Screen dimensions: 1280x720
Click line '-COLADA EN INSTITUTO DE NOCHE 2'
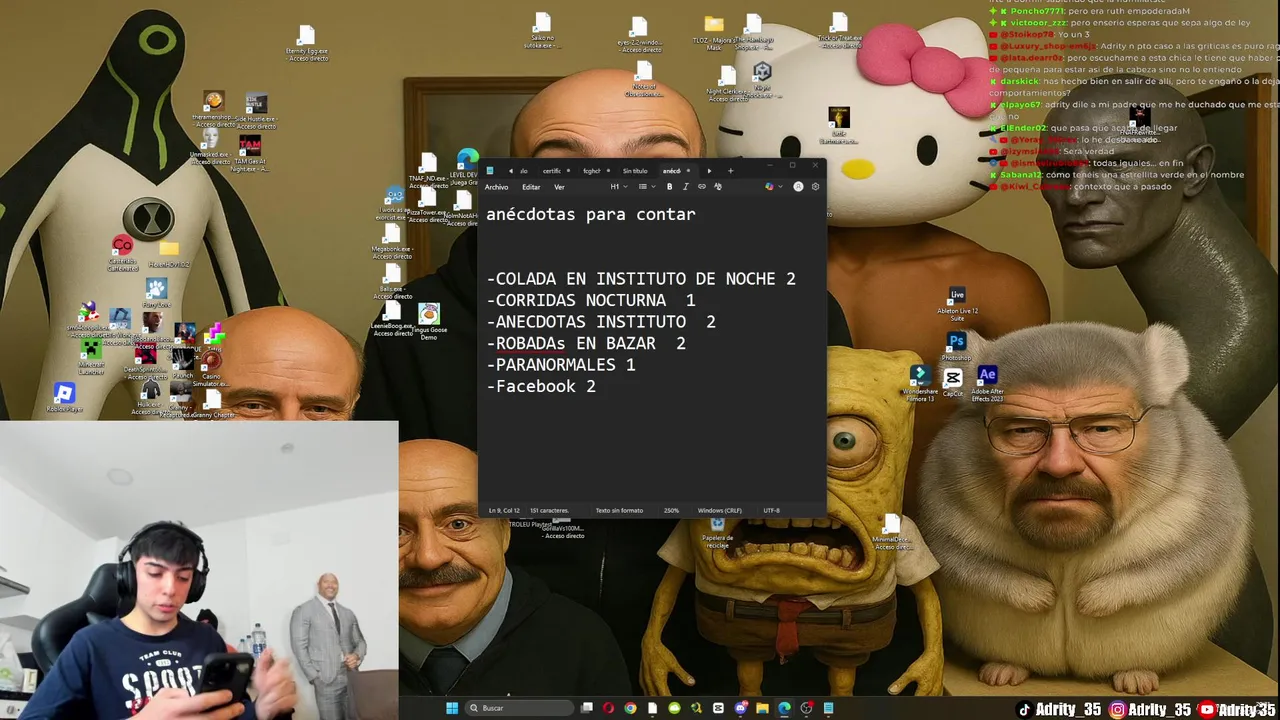point(641,279)
